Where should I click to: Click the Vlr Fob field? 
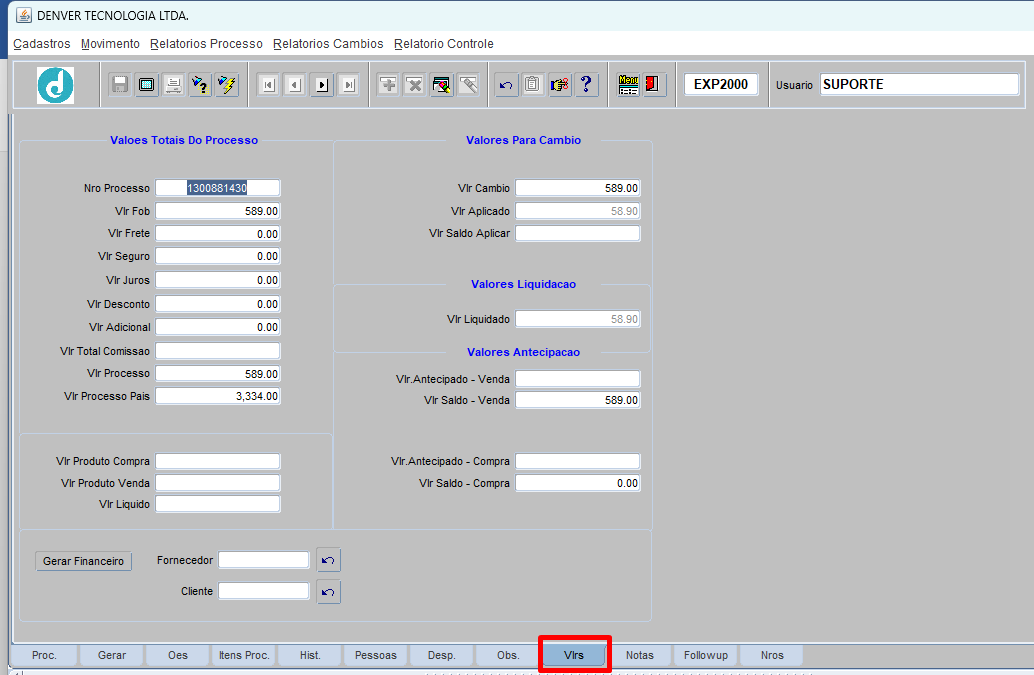tap(218, 211)
